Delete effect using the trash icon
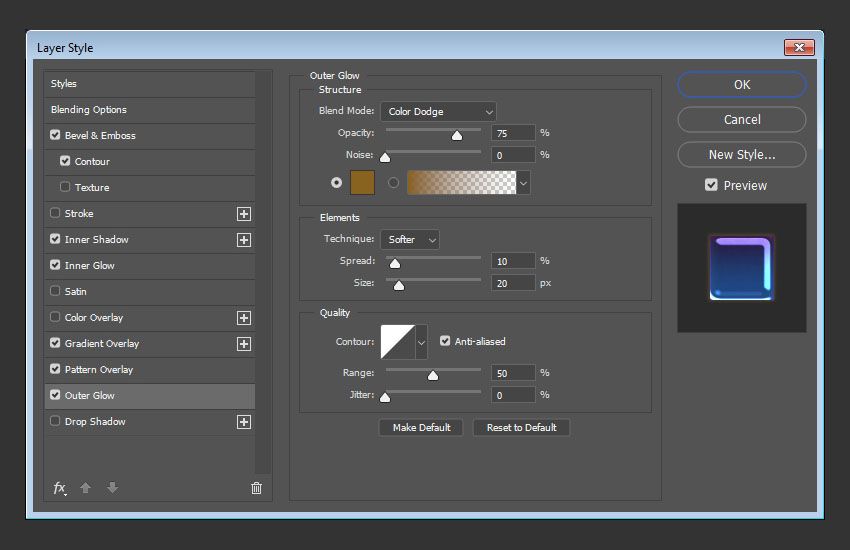This screenshot has height=550, width=850. coord(256,488)
